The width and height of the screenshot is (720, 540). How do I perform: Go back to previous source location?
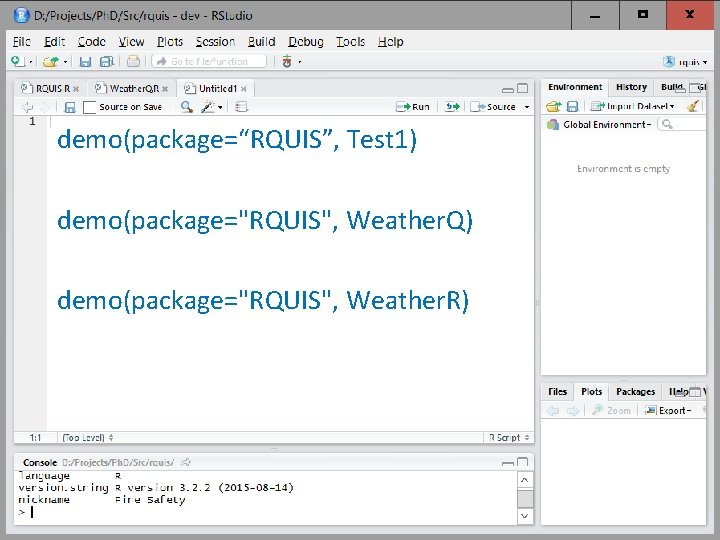coord(27,107)
